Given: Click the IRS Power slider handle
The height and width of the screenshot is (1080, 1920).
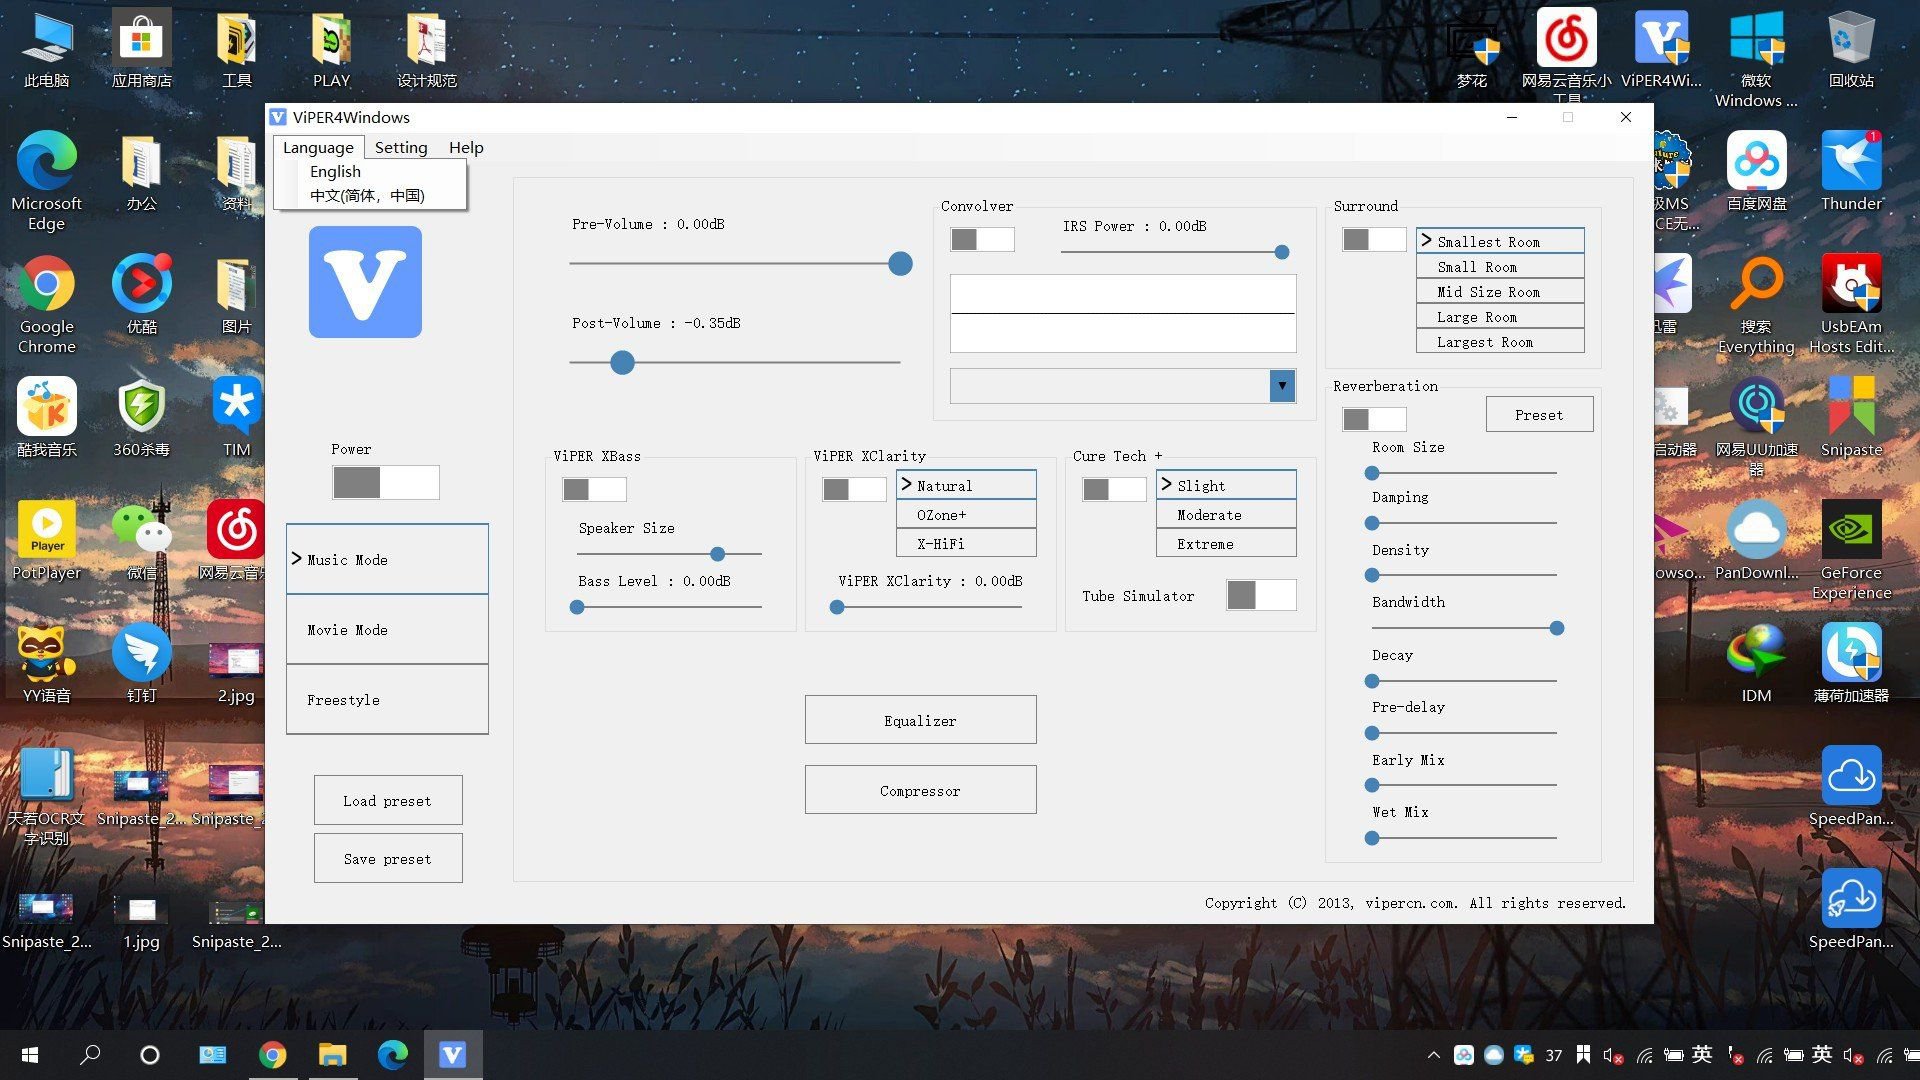Looking at the screenshot, I should pos(1282,252).
